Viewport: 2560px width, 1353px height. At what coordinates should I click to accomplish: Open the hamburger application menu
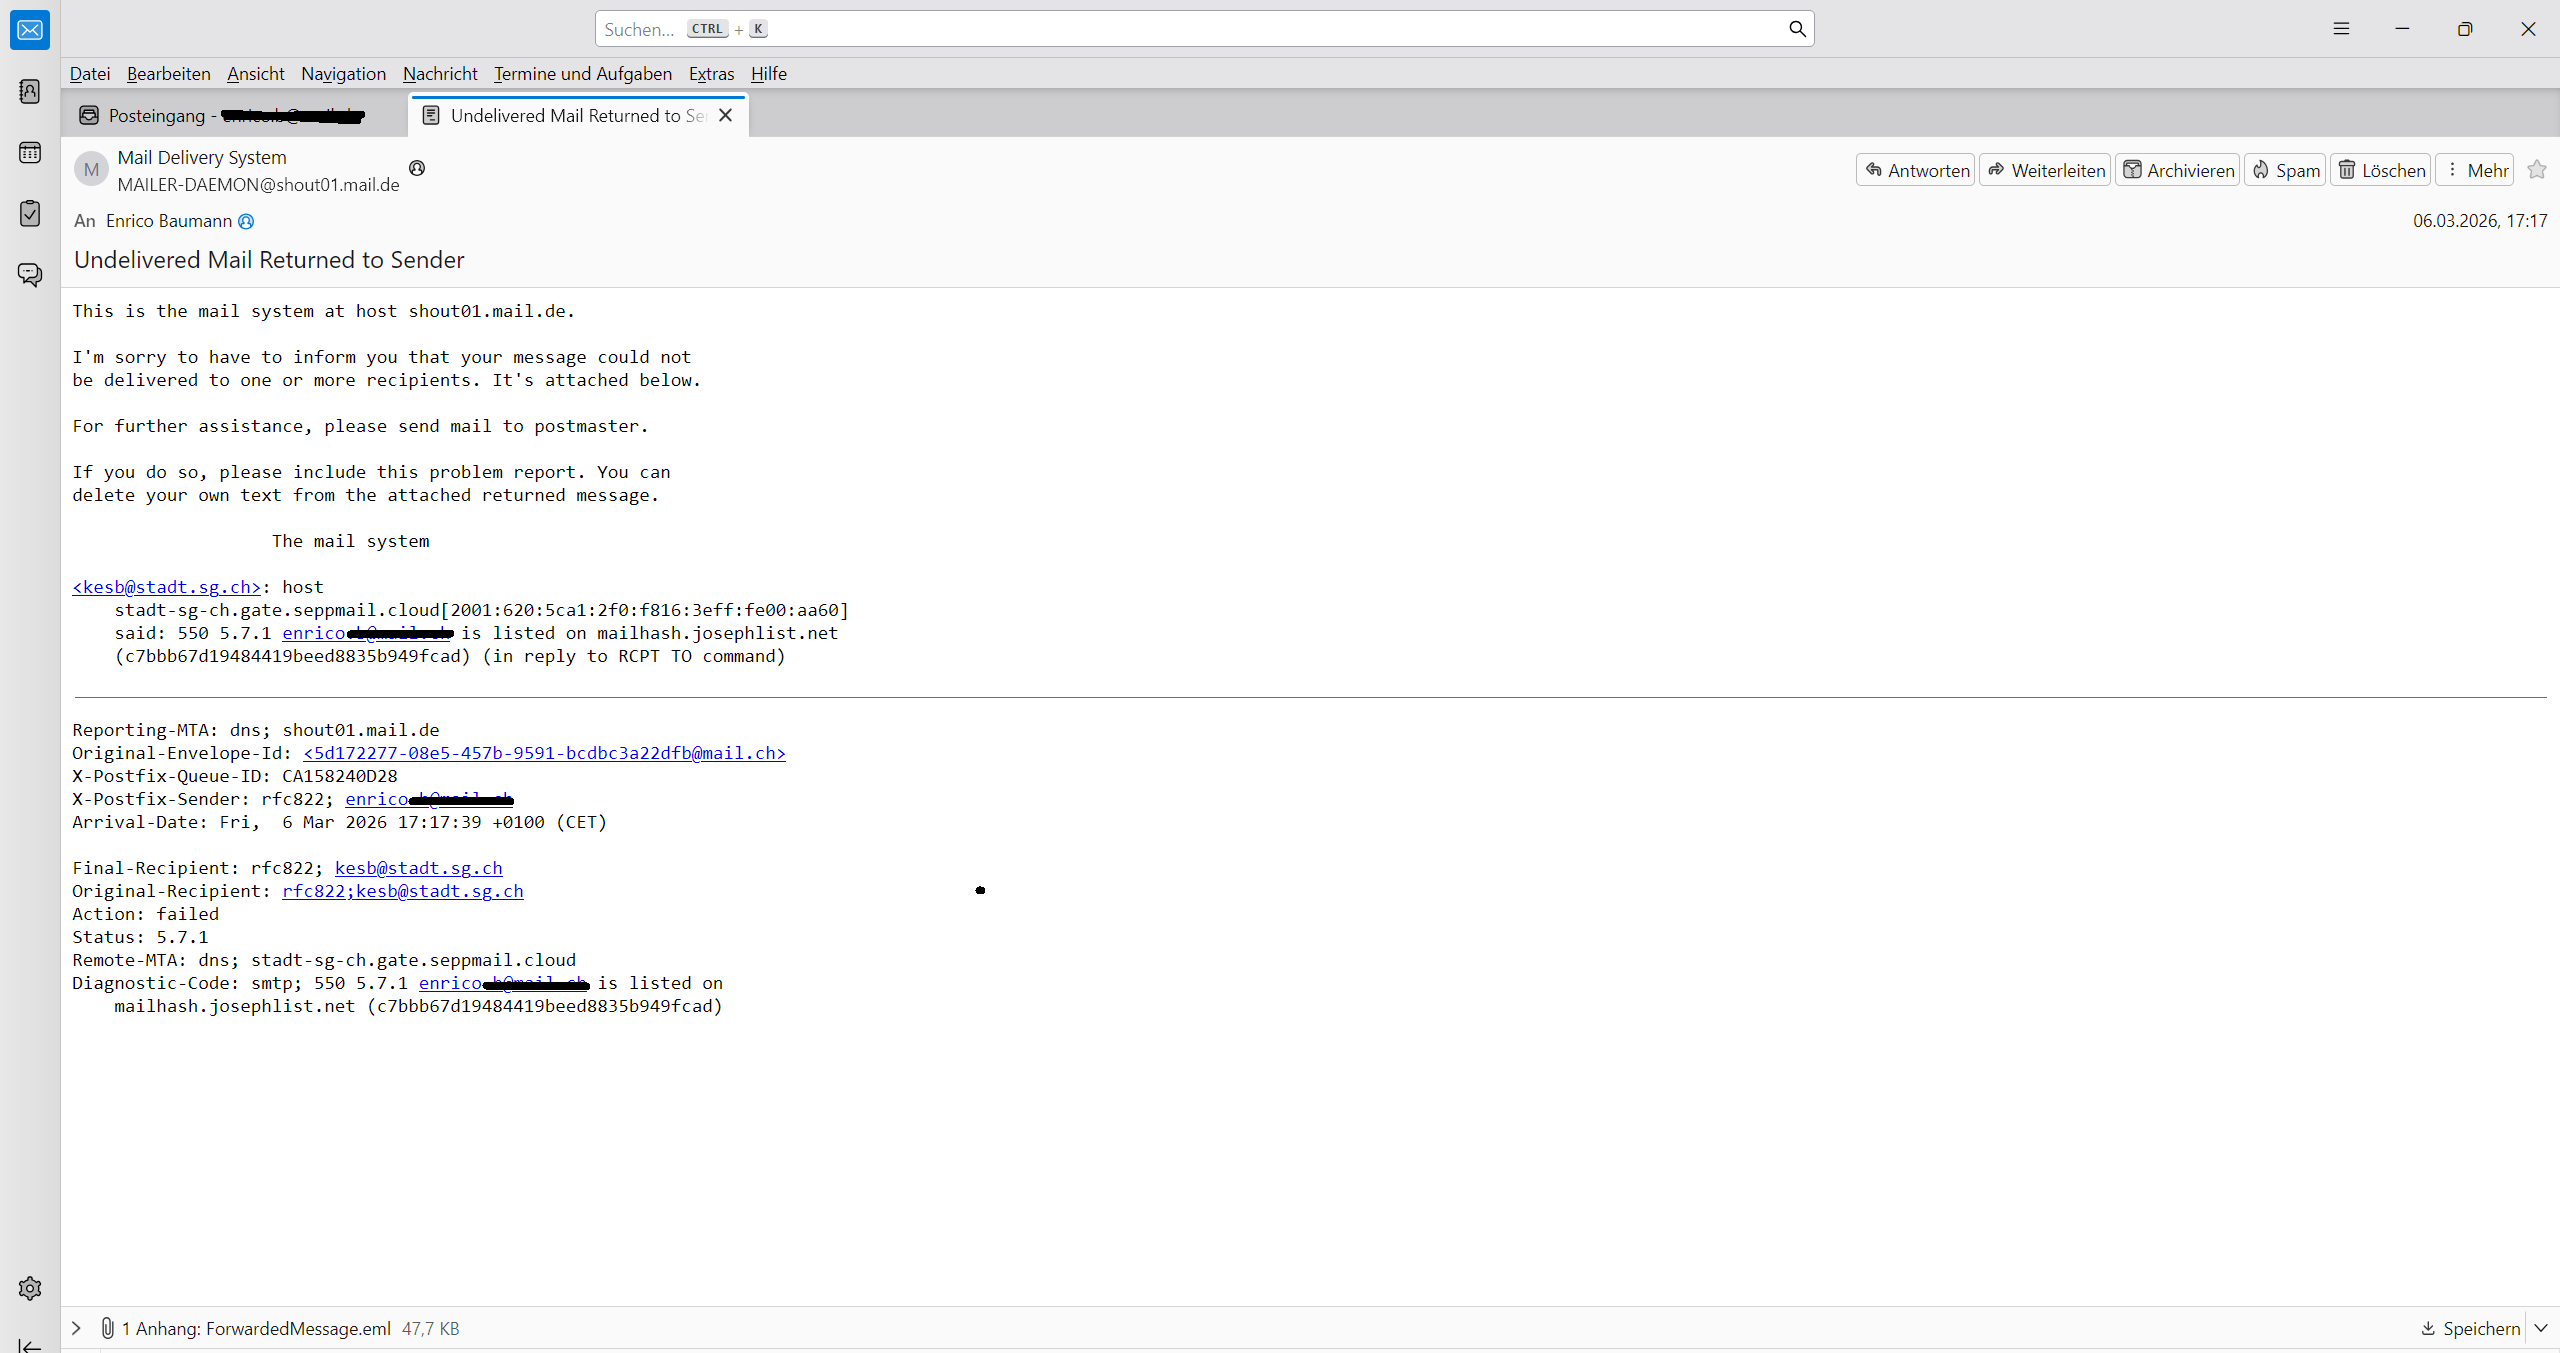point(2341,29)
